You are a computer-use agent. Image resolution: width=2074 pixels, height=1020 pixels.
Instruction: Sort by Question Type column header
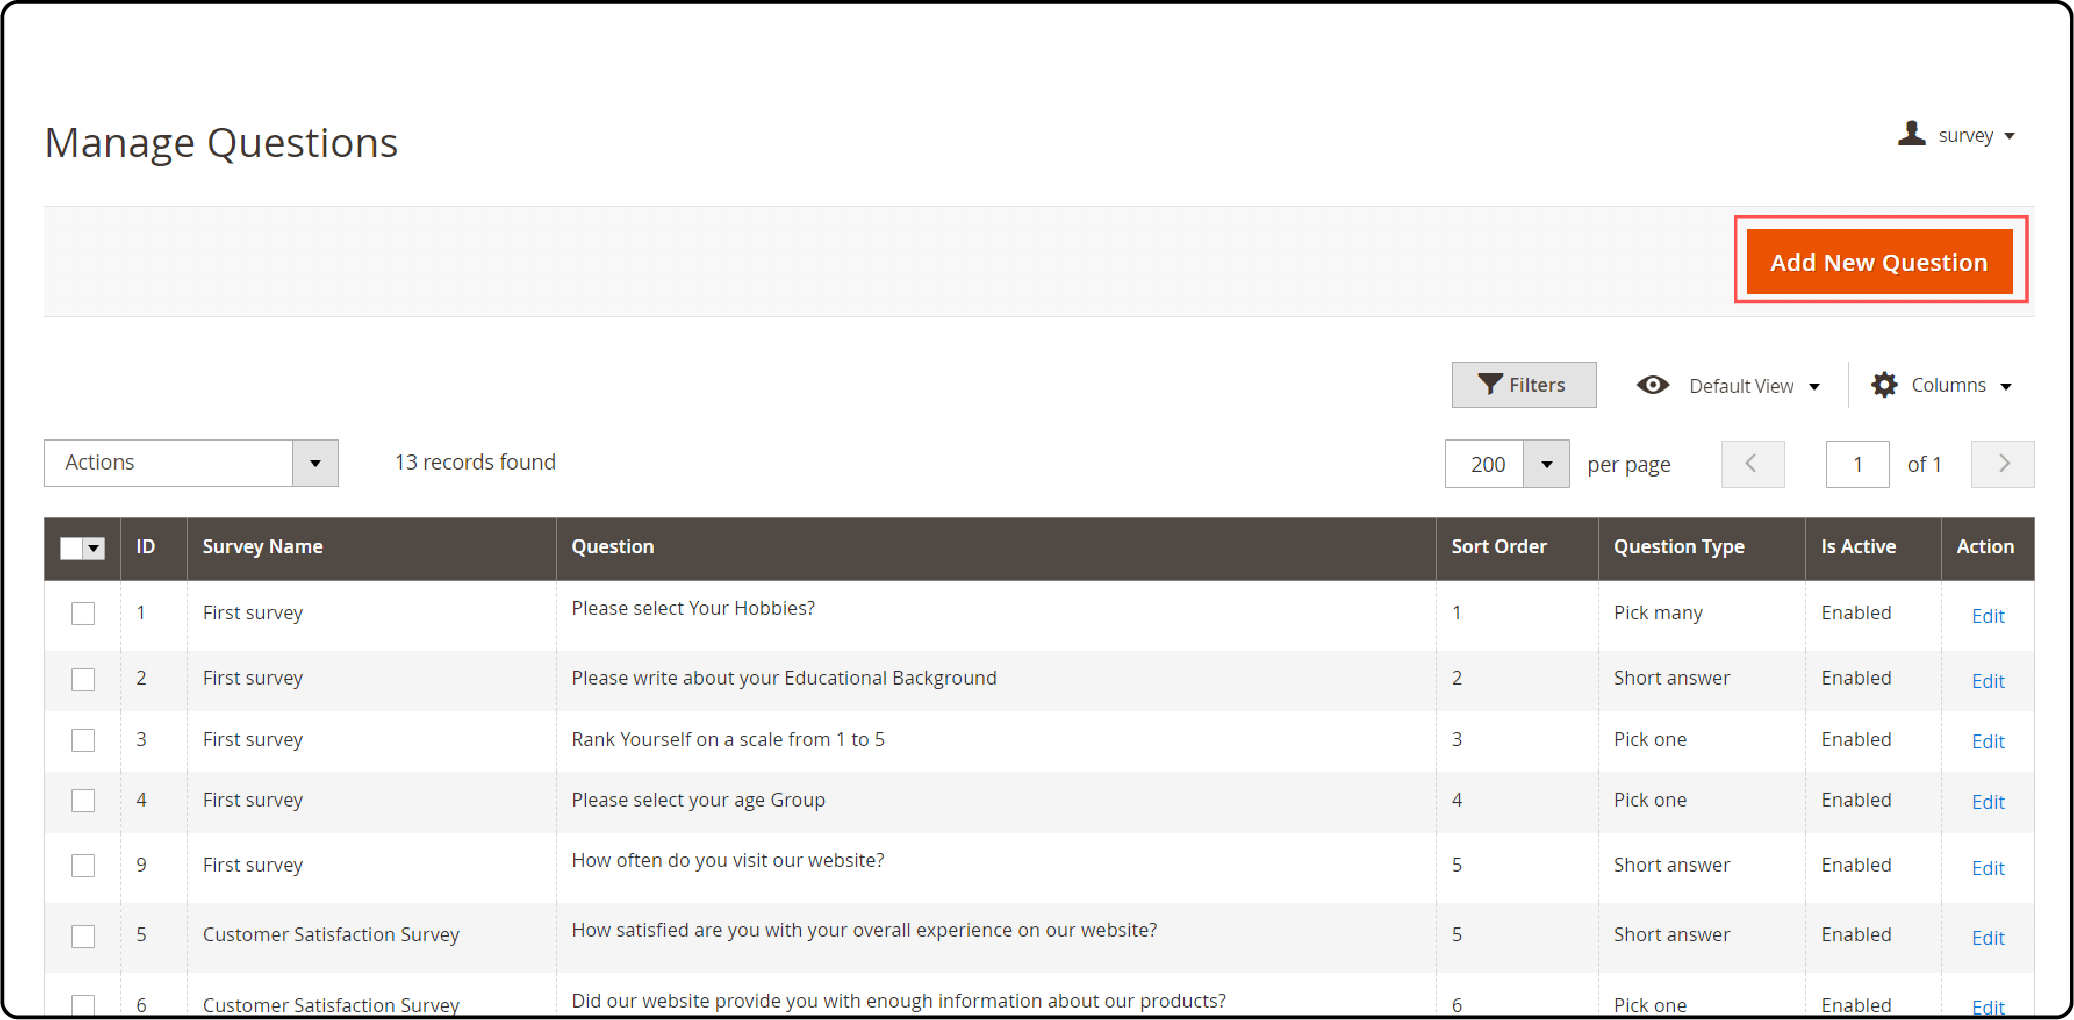pyautogui.click(x=1679, y=547)
